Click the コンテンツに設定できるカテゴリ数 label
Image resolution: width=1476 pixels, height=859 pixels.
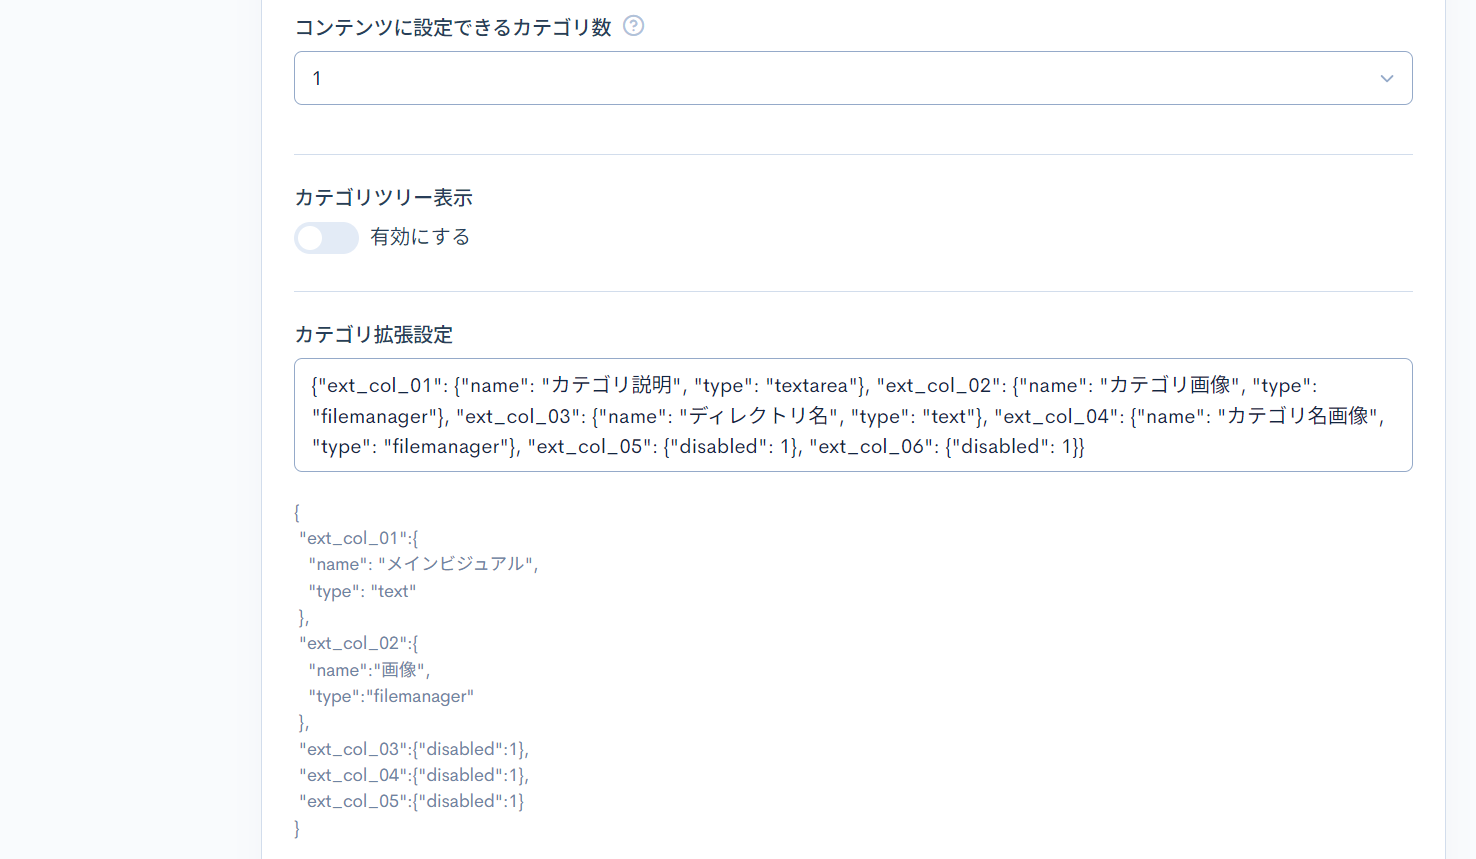pyautogui.click(x=452, y=27)
